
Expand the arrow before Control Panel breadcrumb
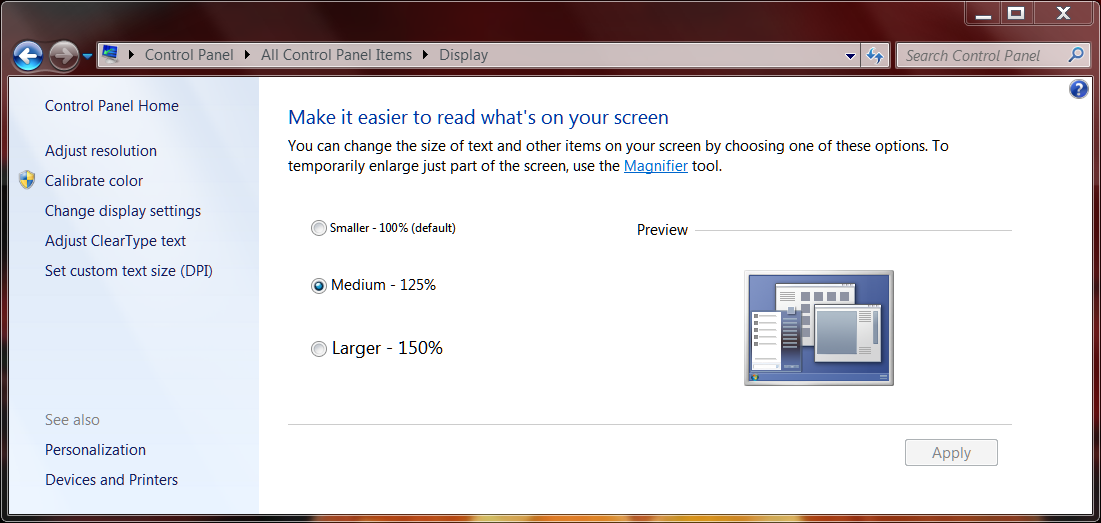(x=131, y=55)
